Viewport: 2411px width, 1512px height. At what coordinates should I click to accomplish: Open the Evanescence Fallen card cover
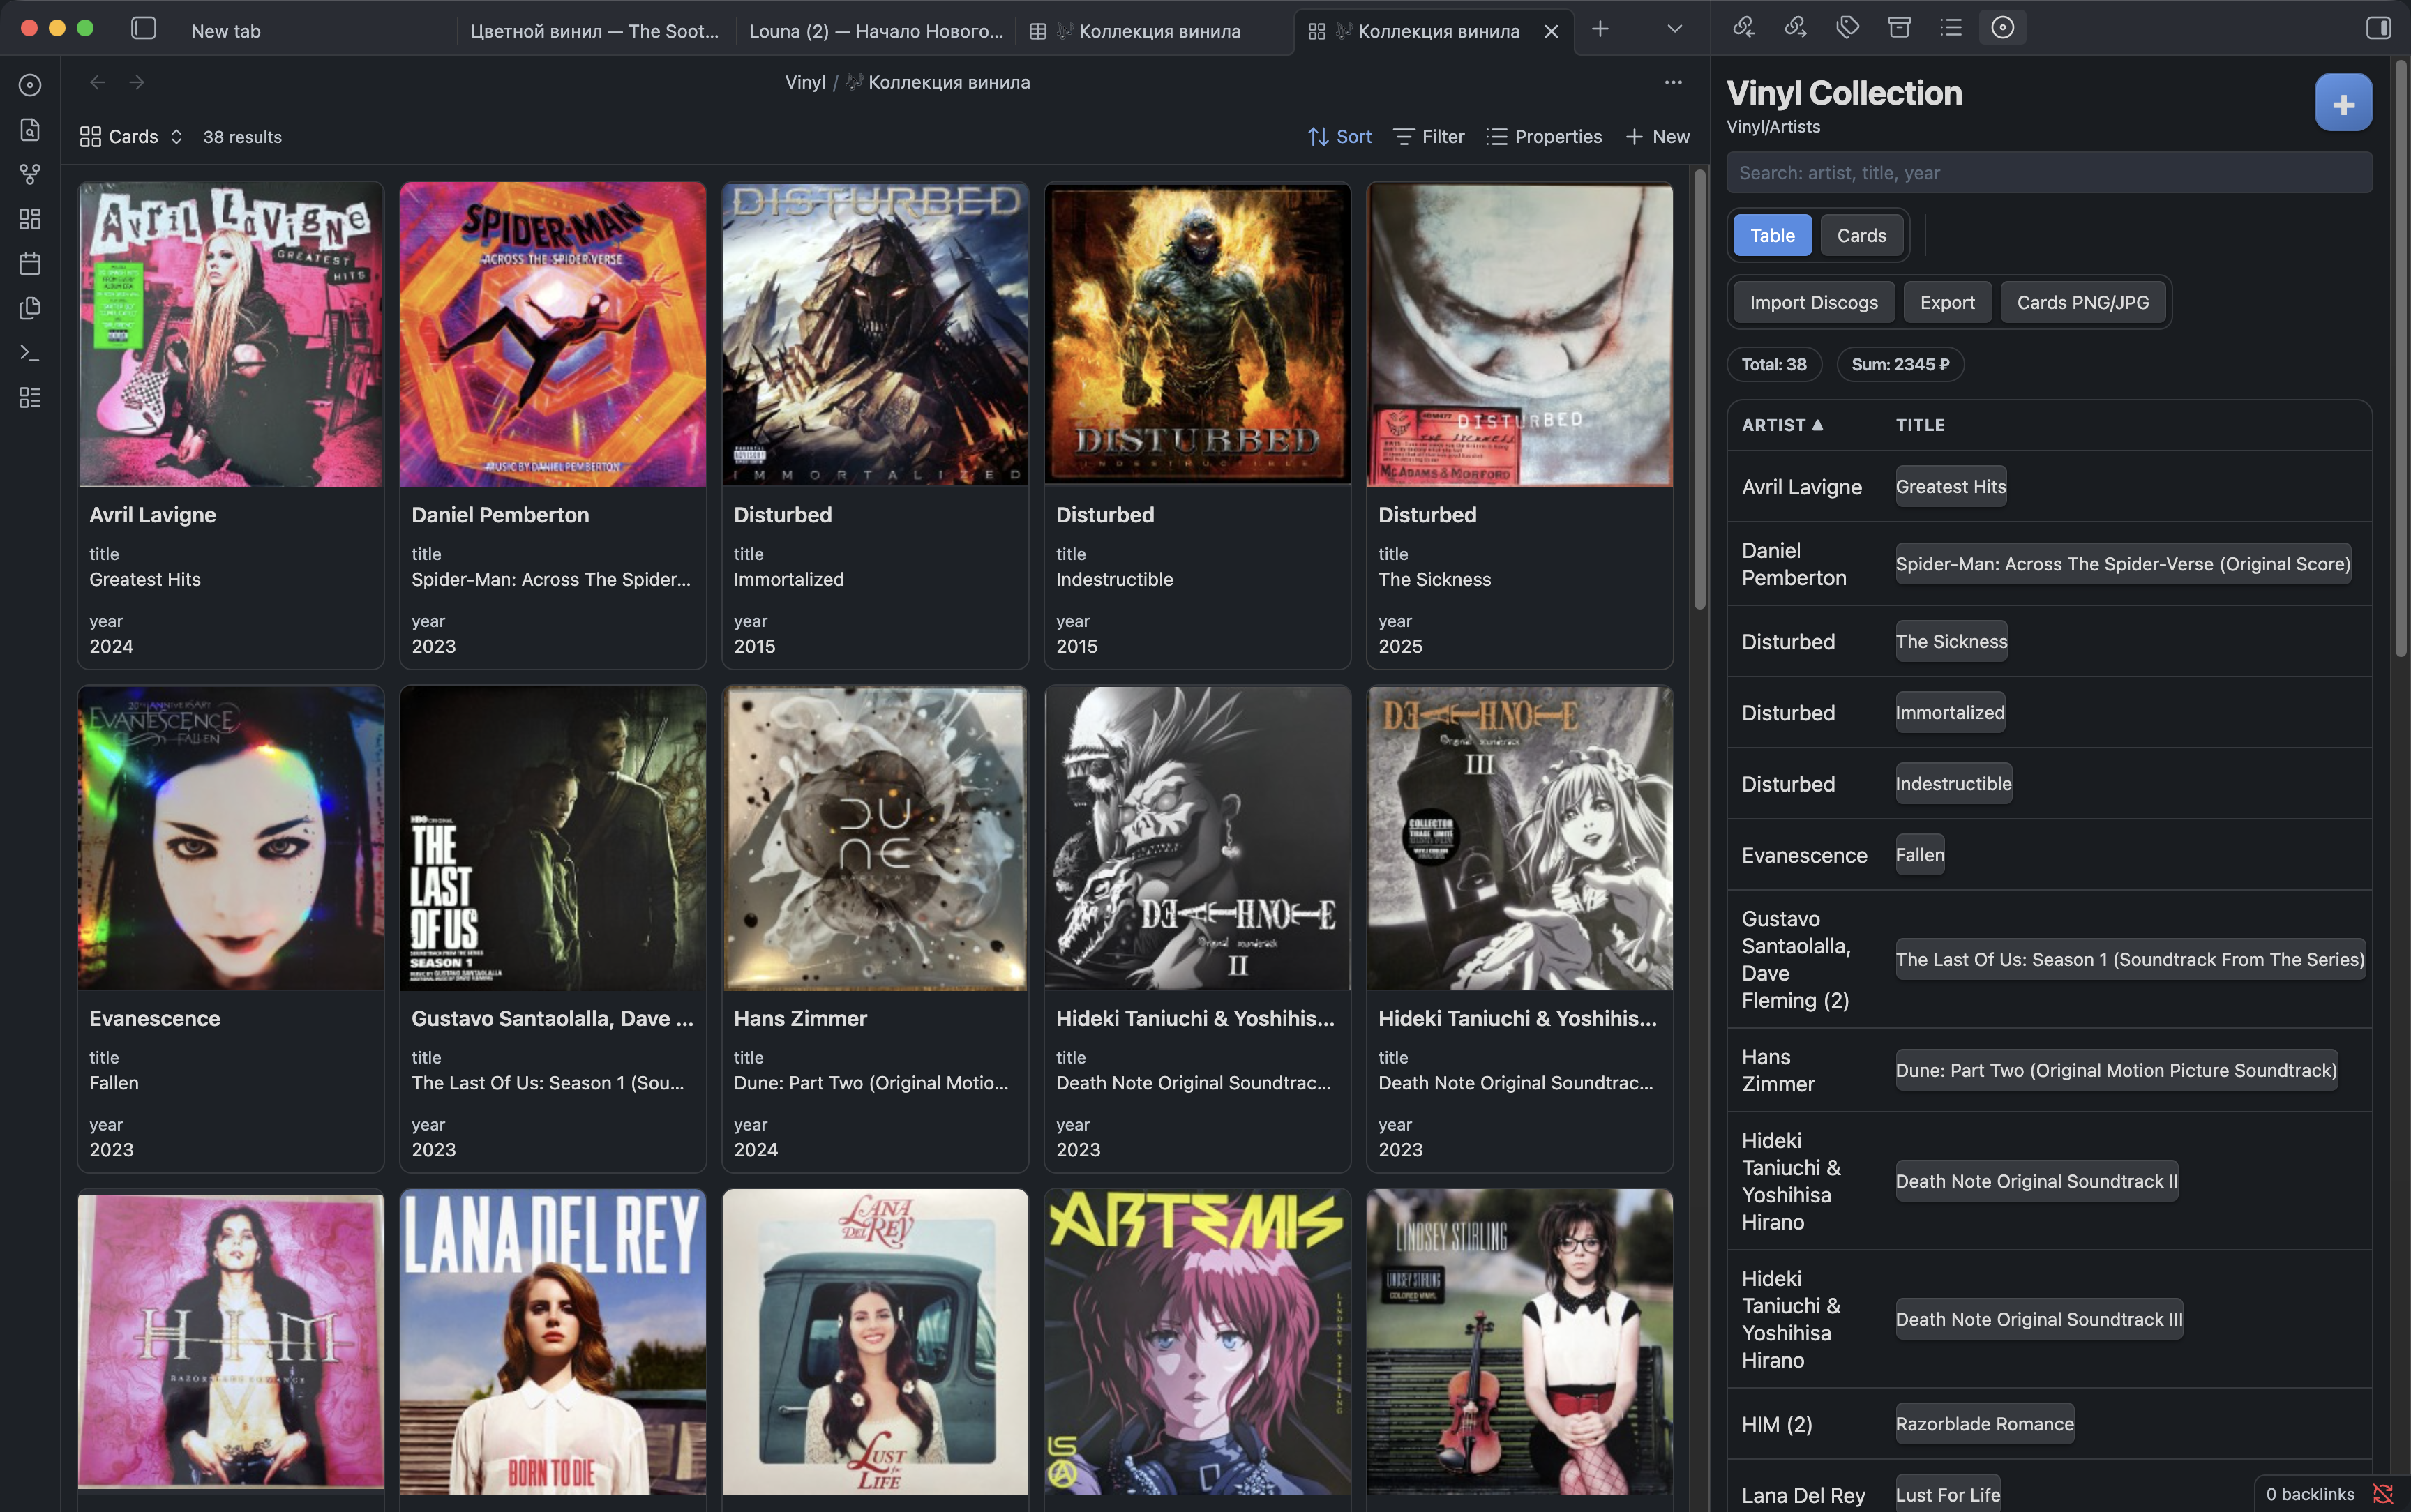[x=231, y=838]
